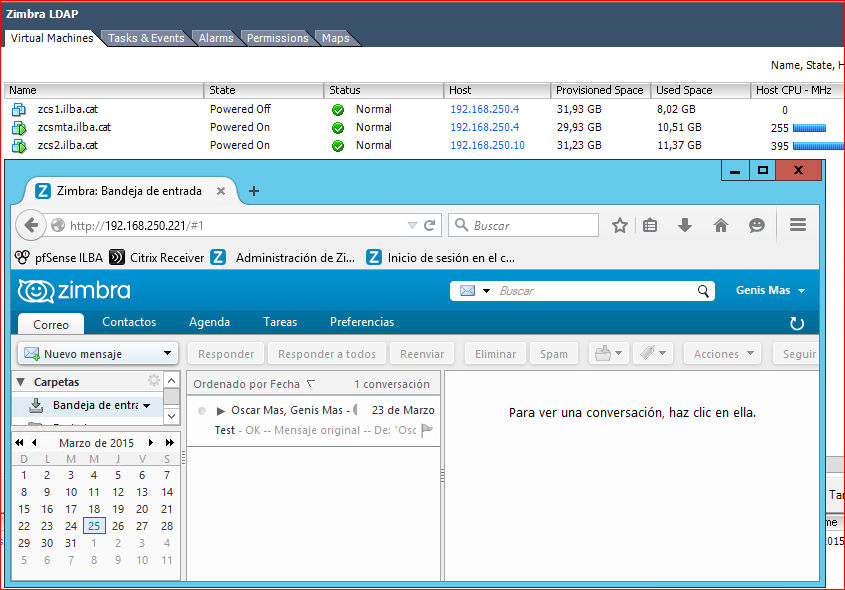Open the Maps tab in vSphere
The width and height of the screenshot is (845, 590).
(x=335, y=38)
